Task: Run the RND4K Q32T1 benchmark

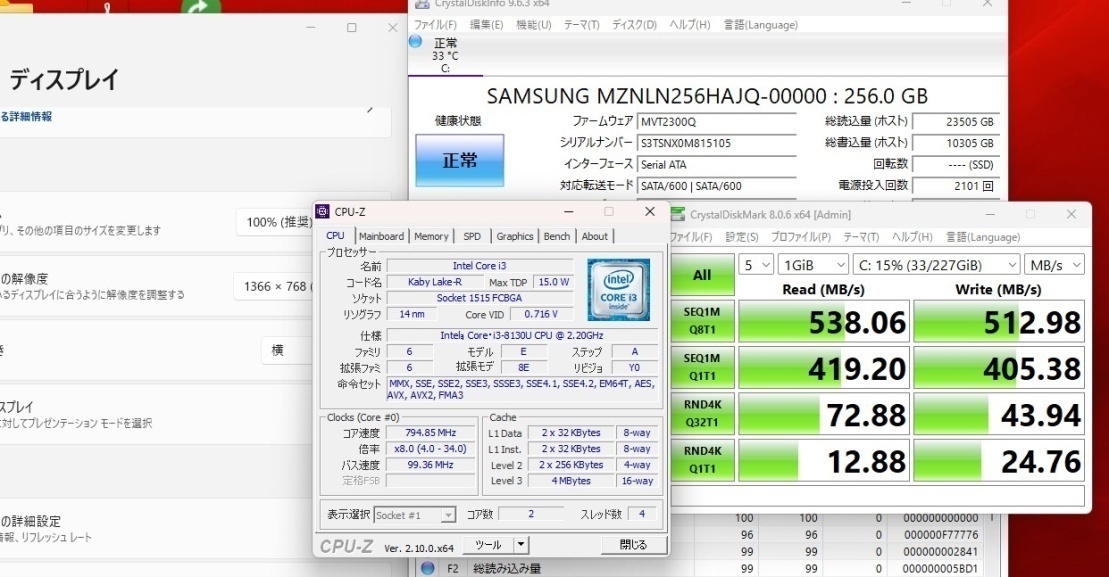Action: point(702,414)
